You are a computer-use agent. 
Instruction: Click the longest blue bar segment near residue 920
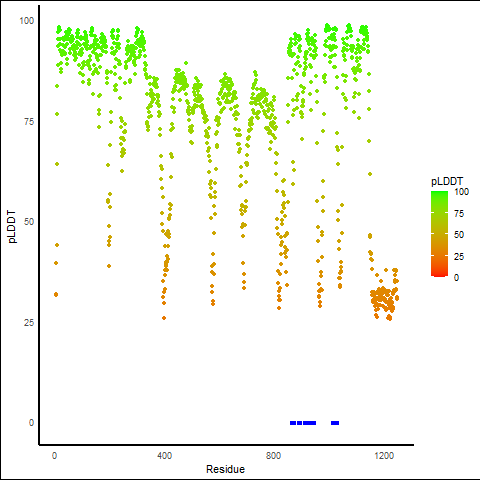pos(309,423)
